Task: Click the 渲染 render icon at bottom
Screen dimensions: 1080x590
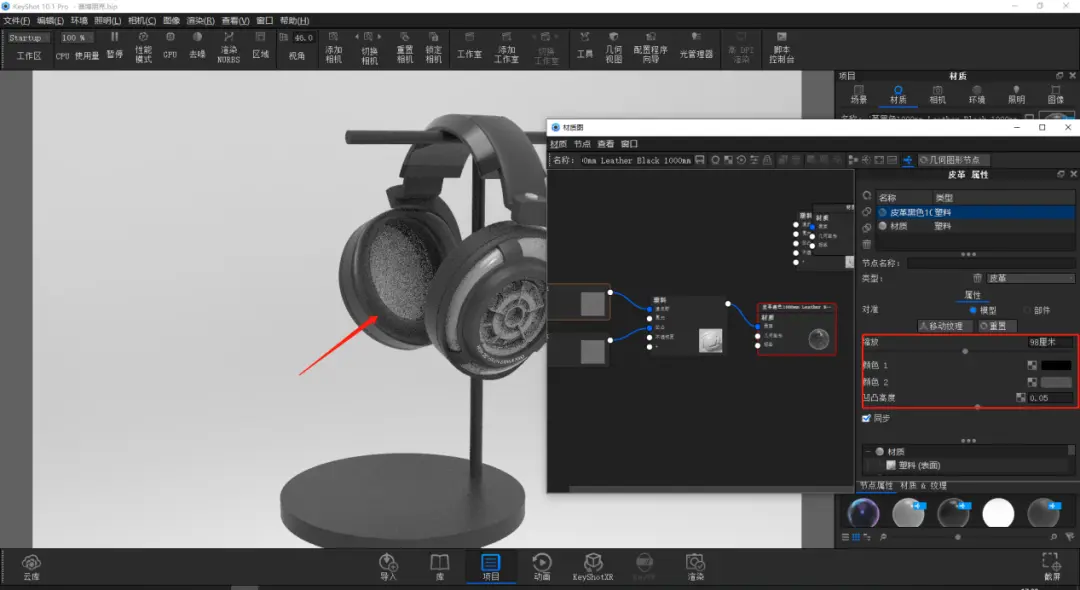Action: (695, 567)
